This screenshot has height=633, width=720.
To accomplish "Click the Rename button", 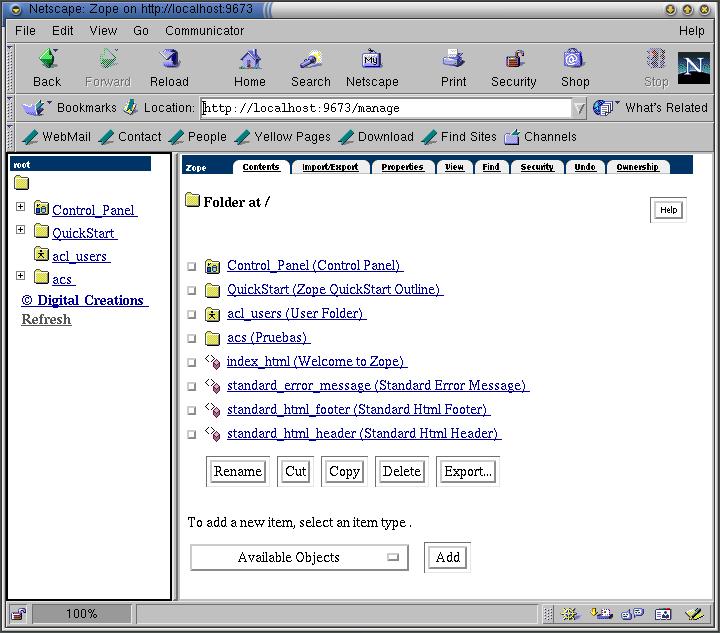I will pyautogui.click(x=237, y=471).
